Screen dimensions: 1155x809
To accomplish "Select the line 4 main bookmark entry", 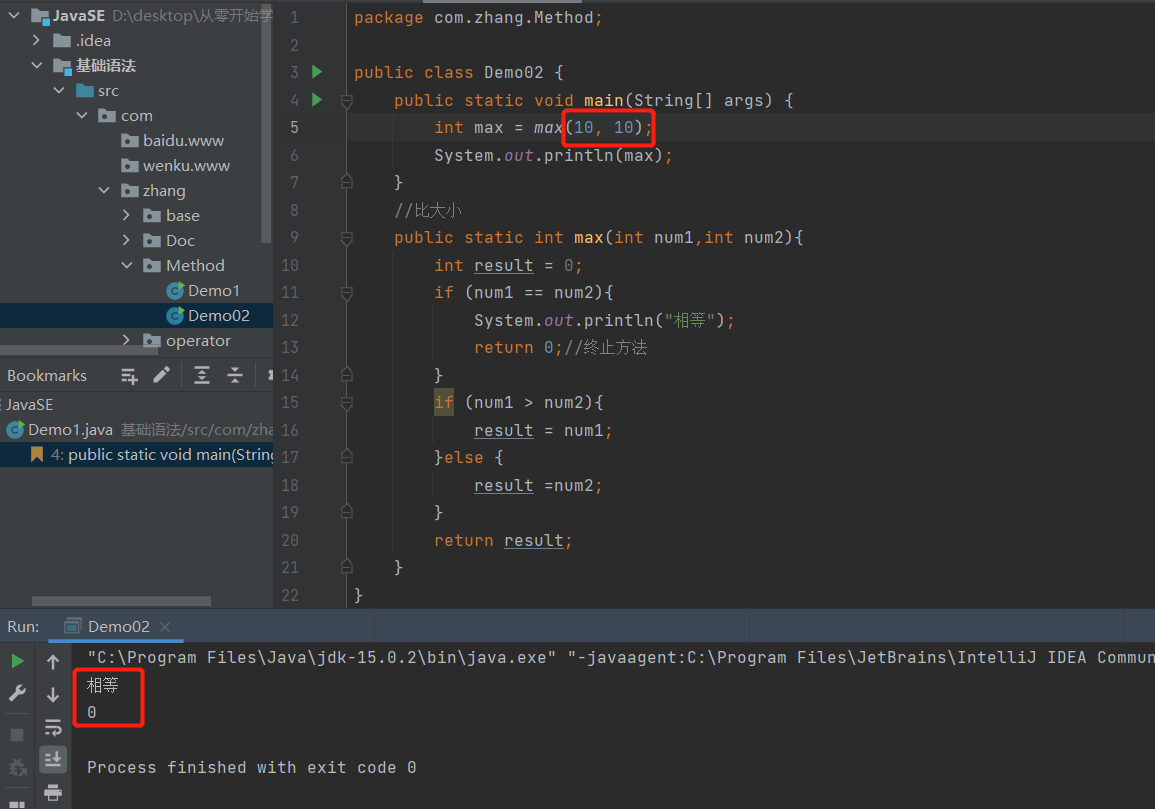I will (136, 455).
